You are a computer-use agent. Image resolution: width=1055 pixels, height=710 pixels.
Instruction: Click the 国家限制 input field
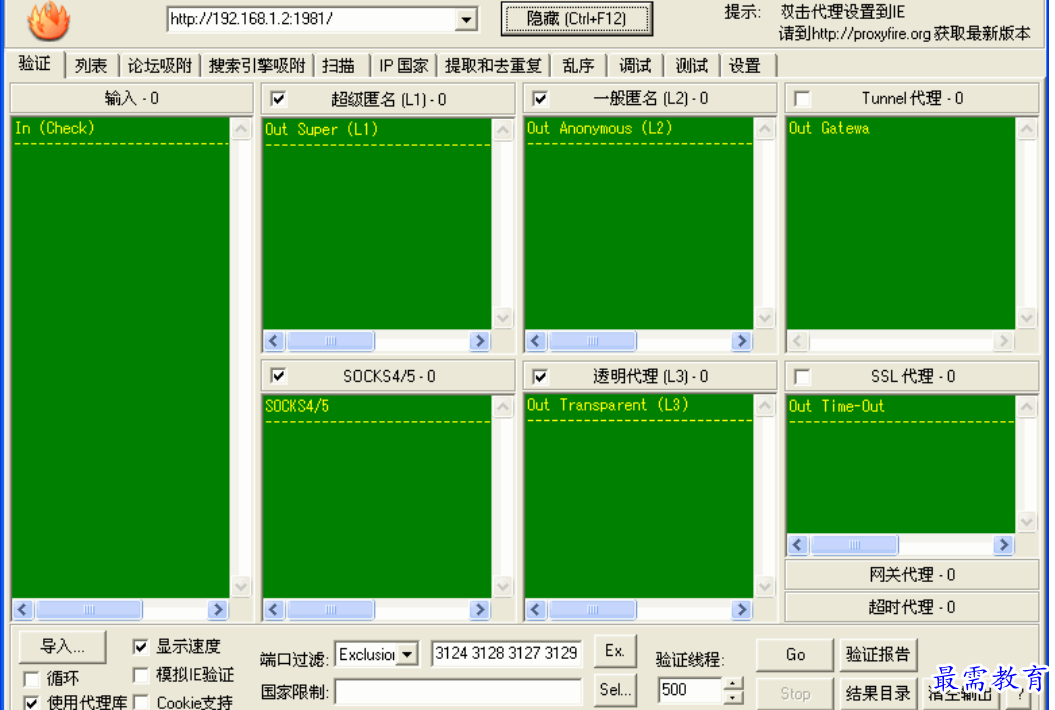pyautogui.click(x=458, y=691)
